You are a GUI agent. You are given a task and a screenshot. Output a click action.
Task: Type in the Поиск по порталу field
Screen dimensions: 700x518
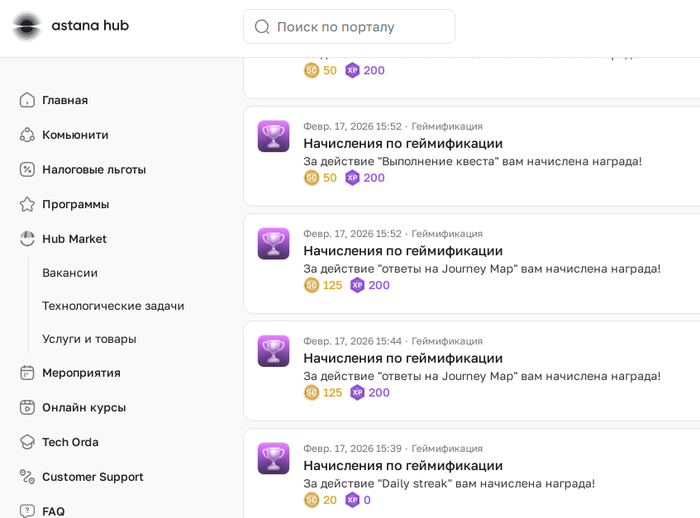360,27
